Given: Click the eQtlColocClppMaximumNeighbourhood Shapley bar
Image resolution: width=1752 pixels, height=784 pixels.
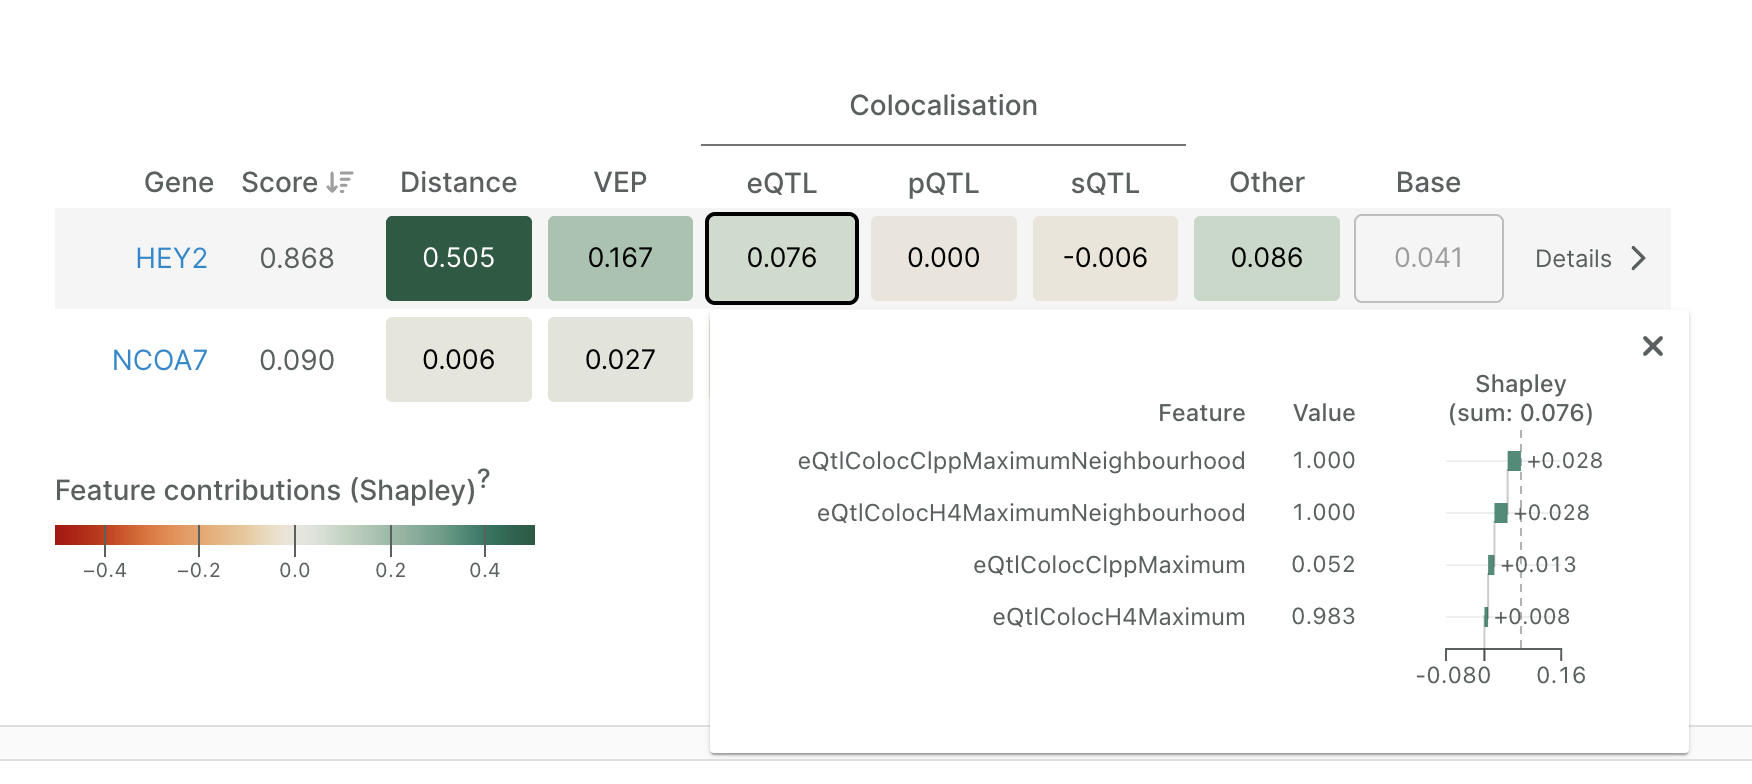Looking at the screenshot, I should 1514,461.
